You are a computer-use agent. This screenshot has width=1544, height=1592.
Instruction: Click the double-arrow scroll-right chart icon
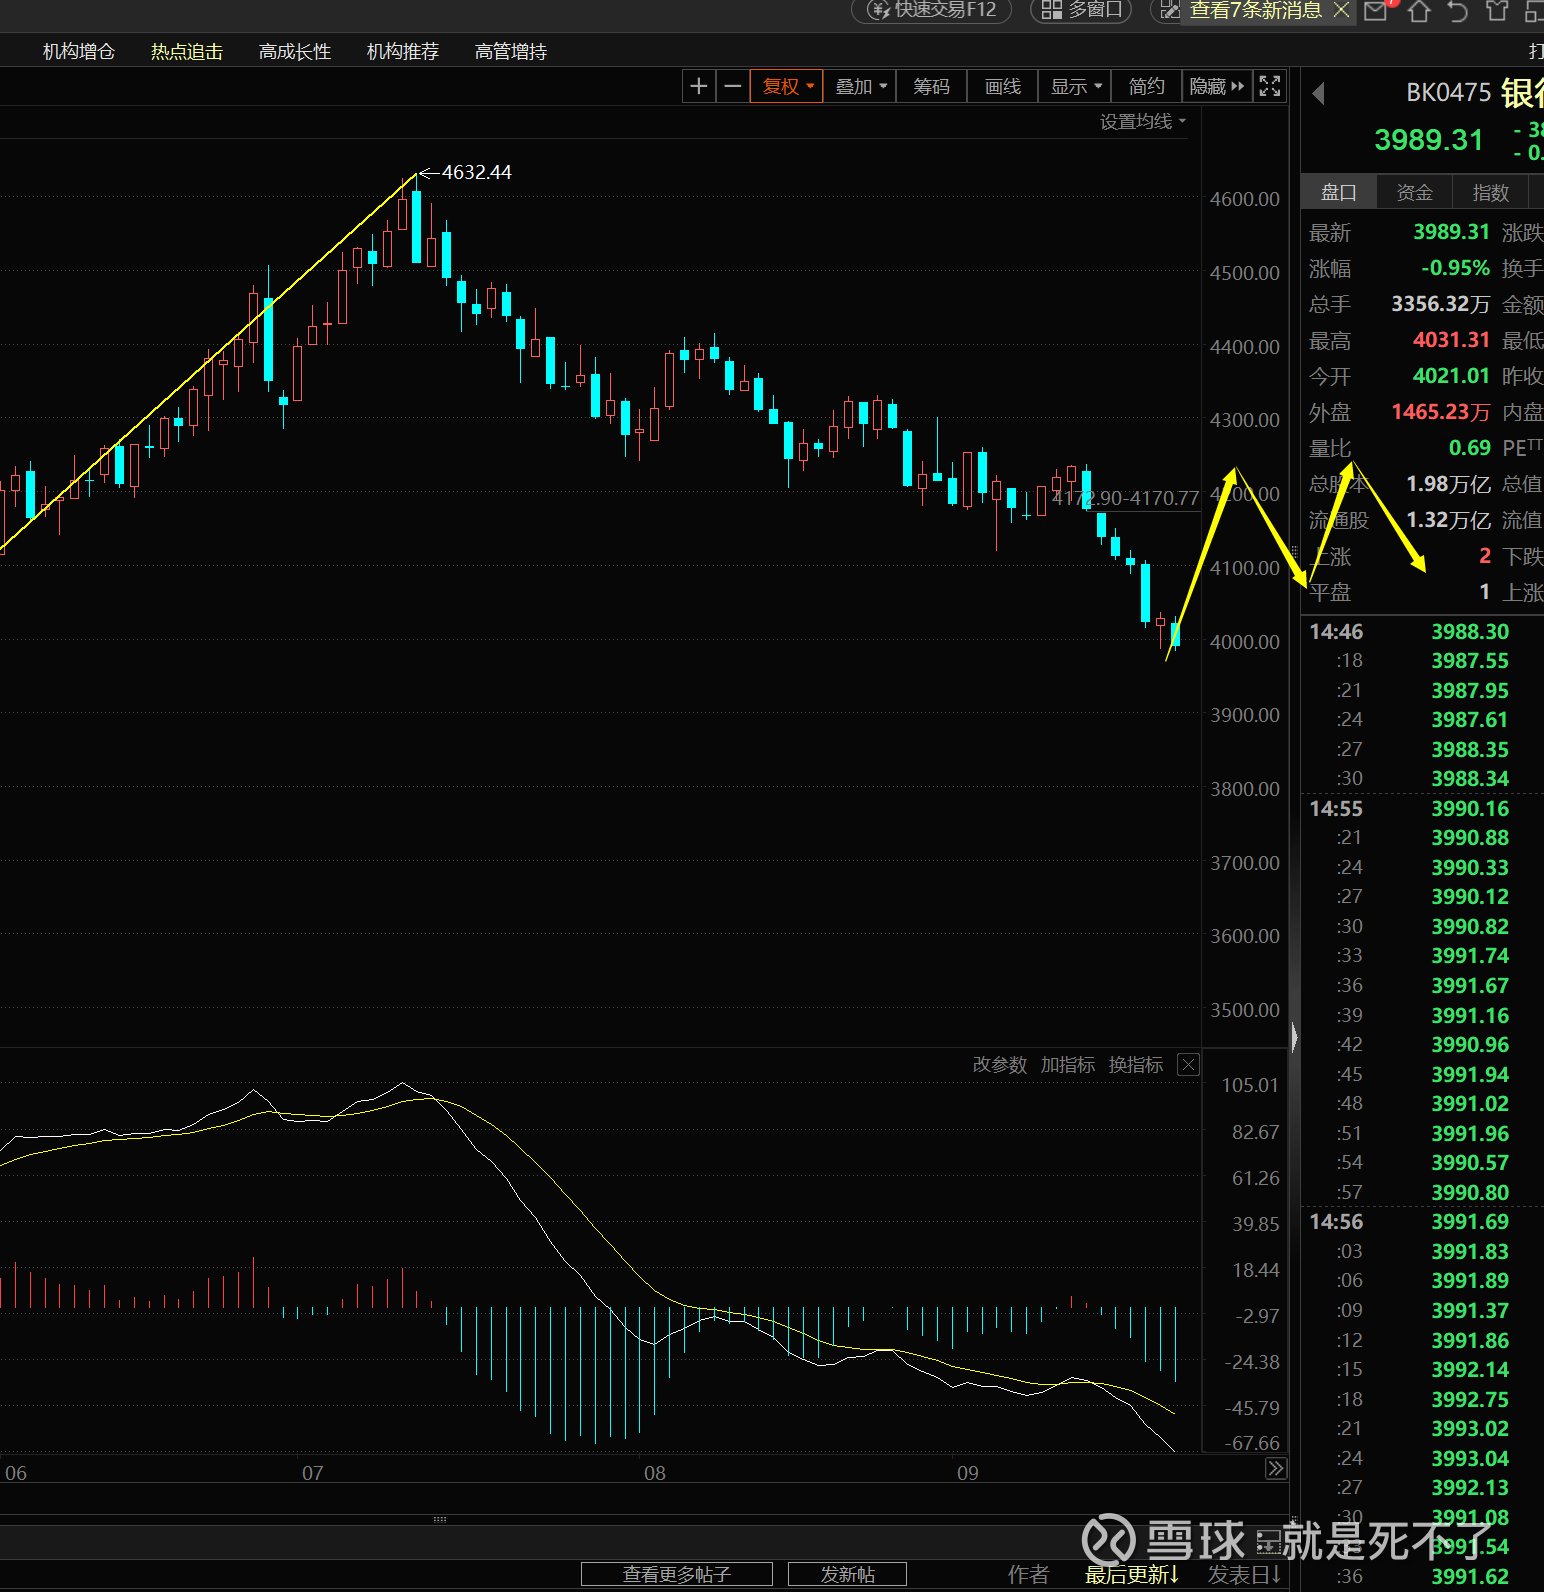[1275, 1469]
